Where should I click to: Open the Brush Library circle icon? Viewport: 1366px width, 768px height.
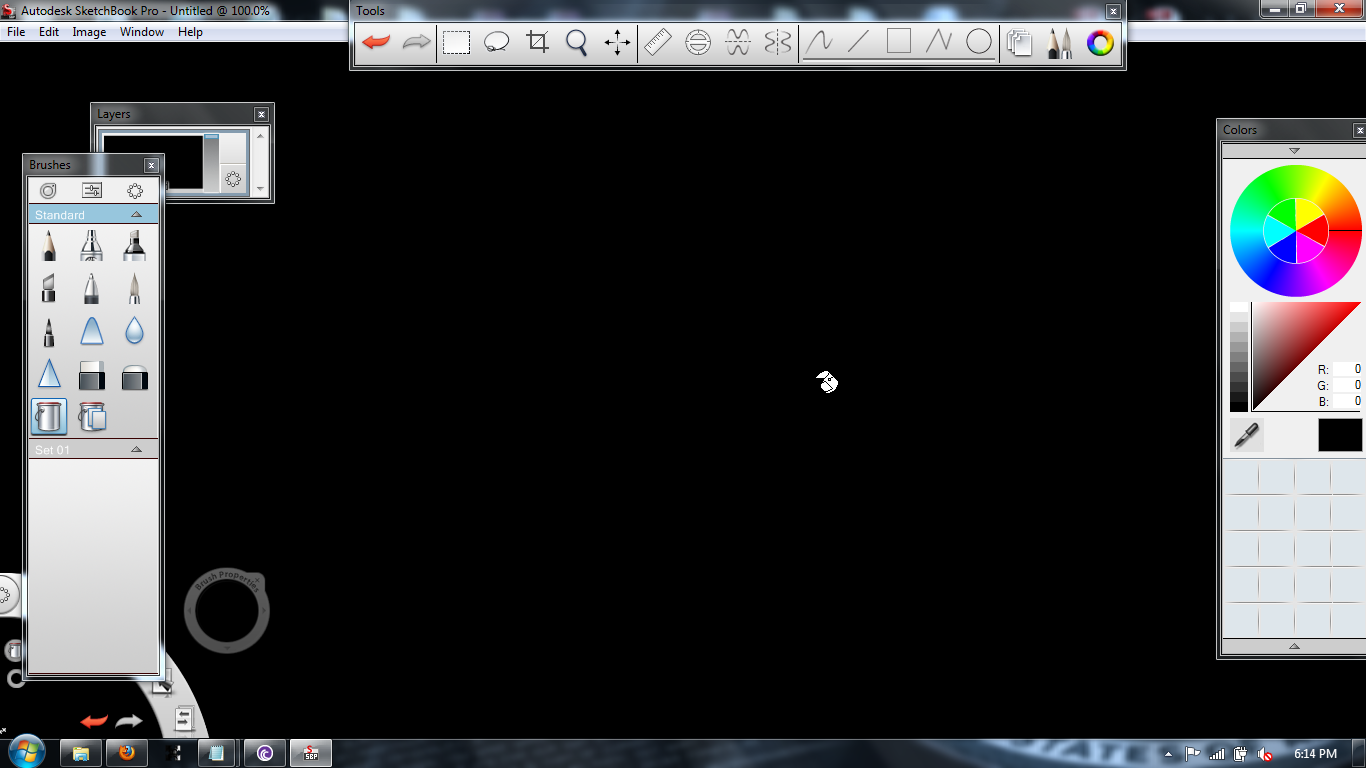pyautogui.click(x=48, y=190)
